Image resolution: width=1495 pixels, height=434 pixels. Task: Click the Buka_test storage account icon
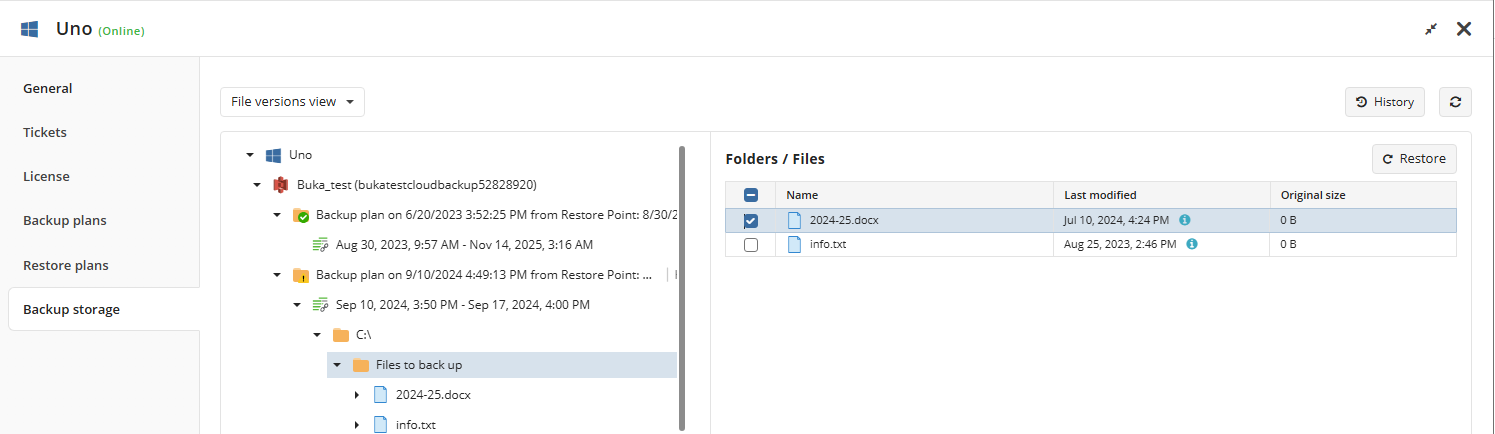281,185
